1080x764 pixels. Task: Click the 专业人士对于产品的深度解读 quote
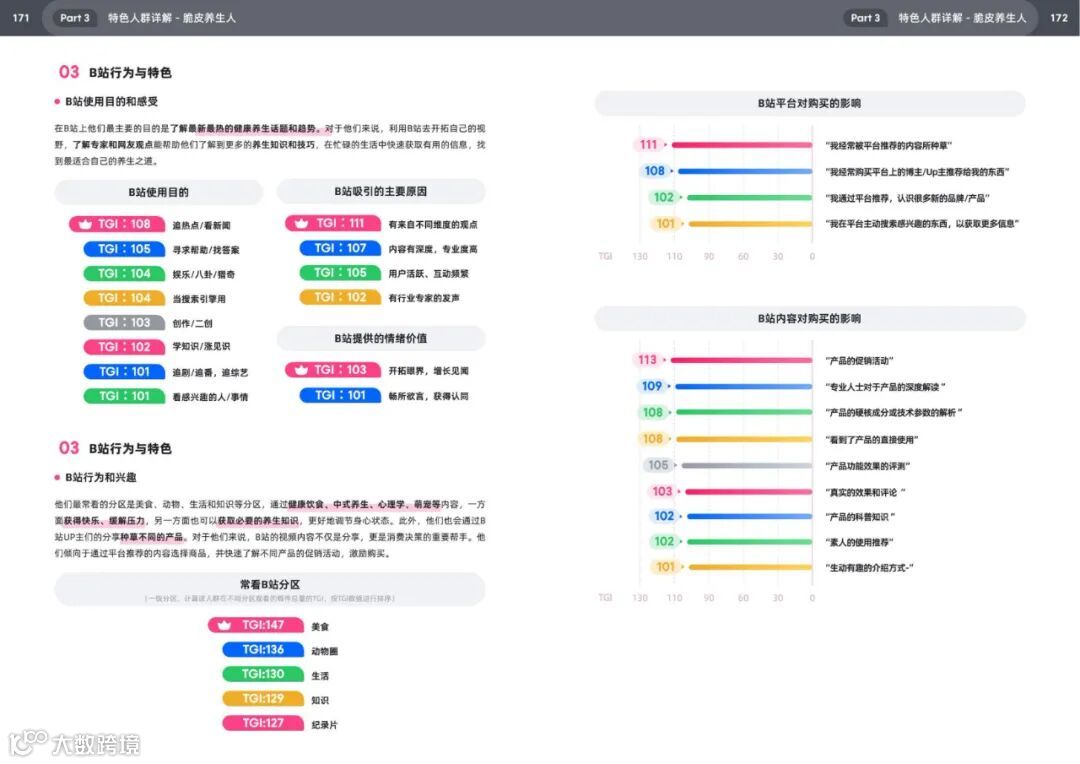tap(885, 386)
